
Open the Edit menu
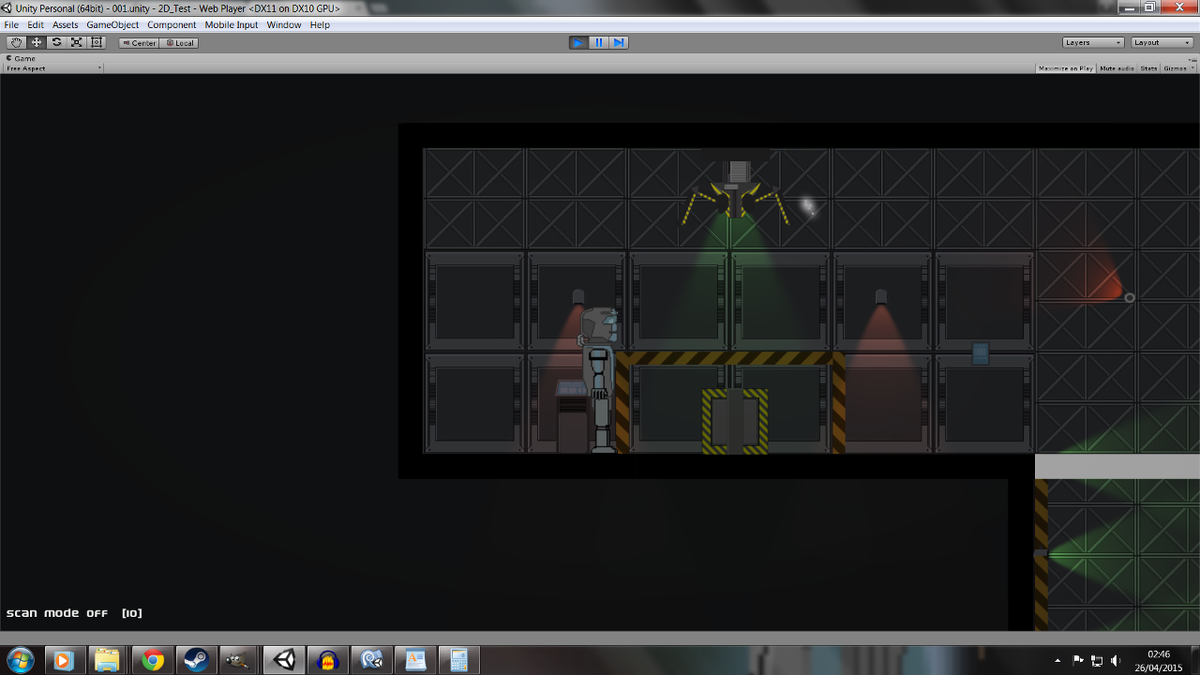click(36, 25)
